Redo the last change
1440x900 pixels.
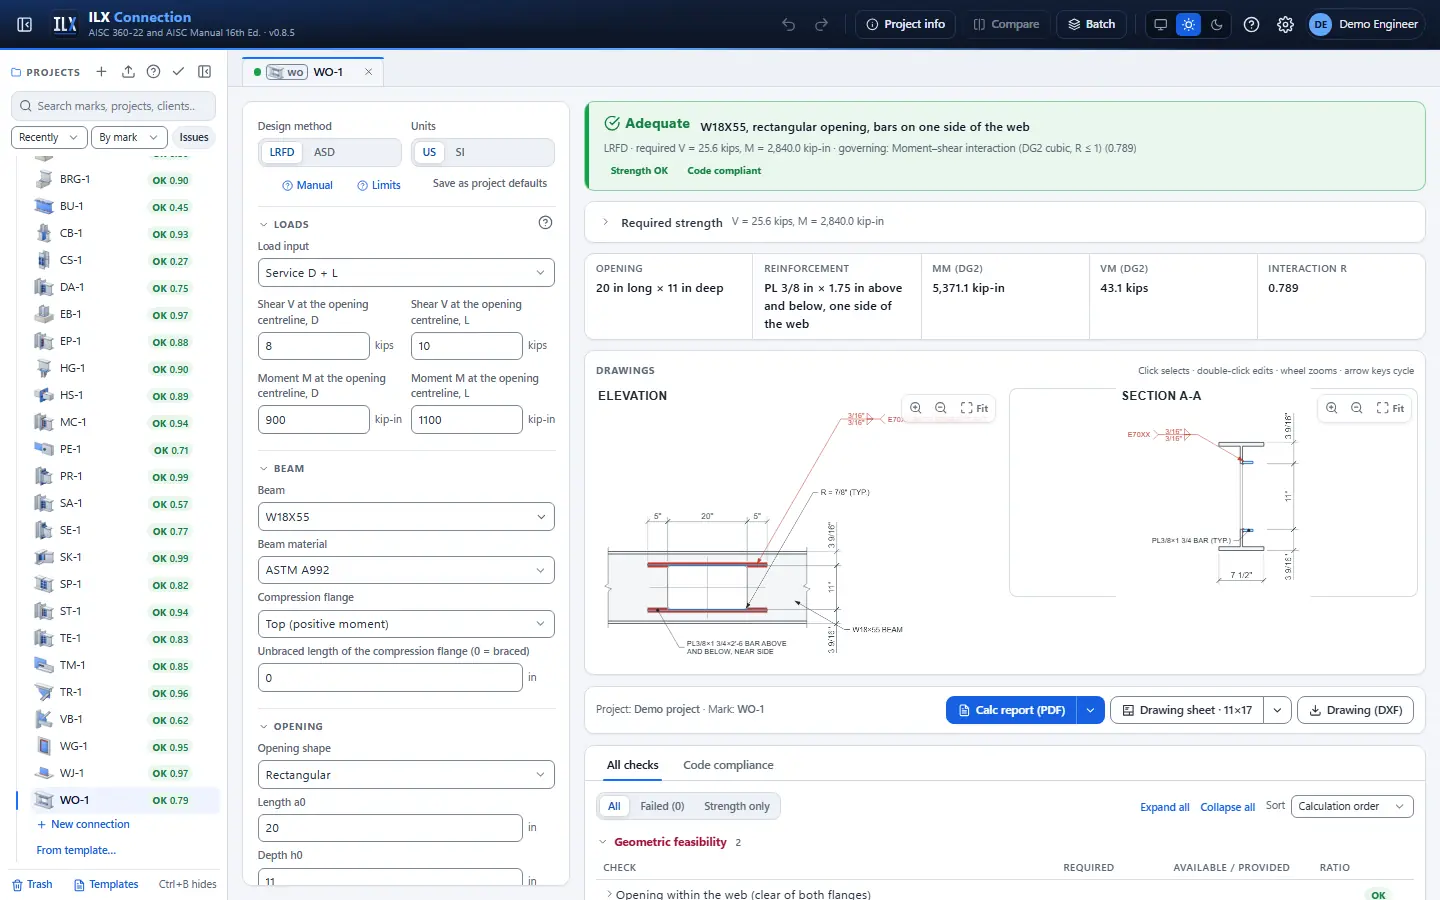[822, 24]
